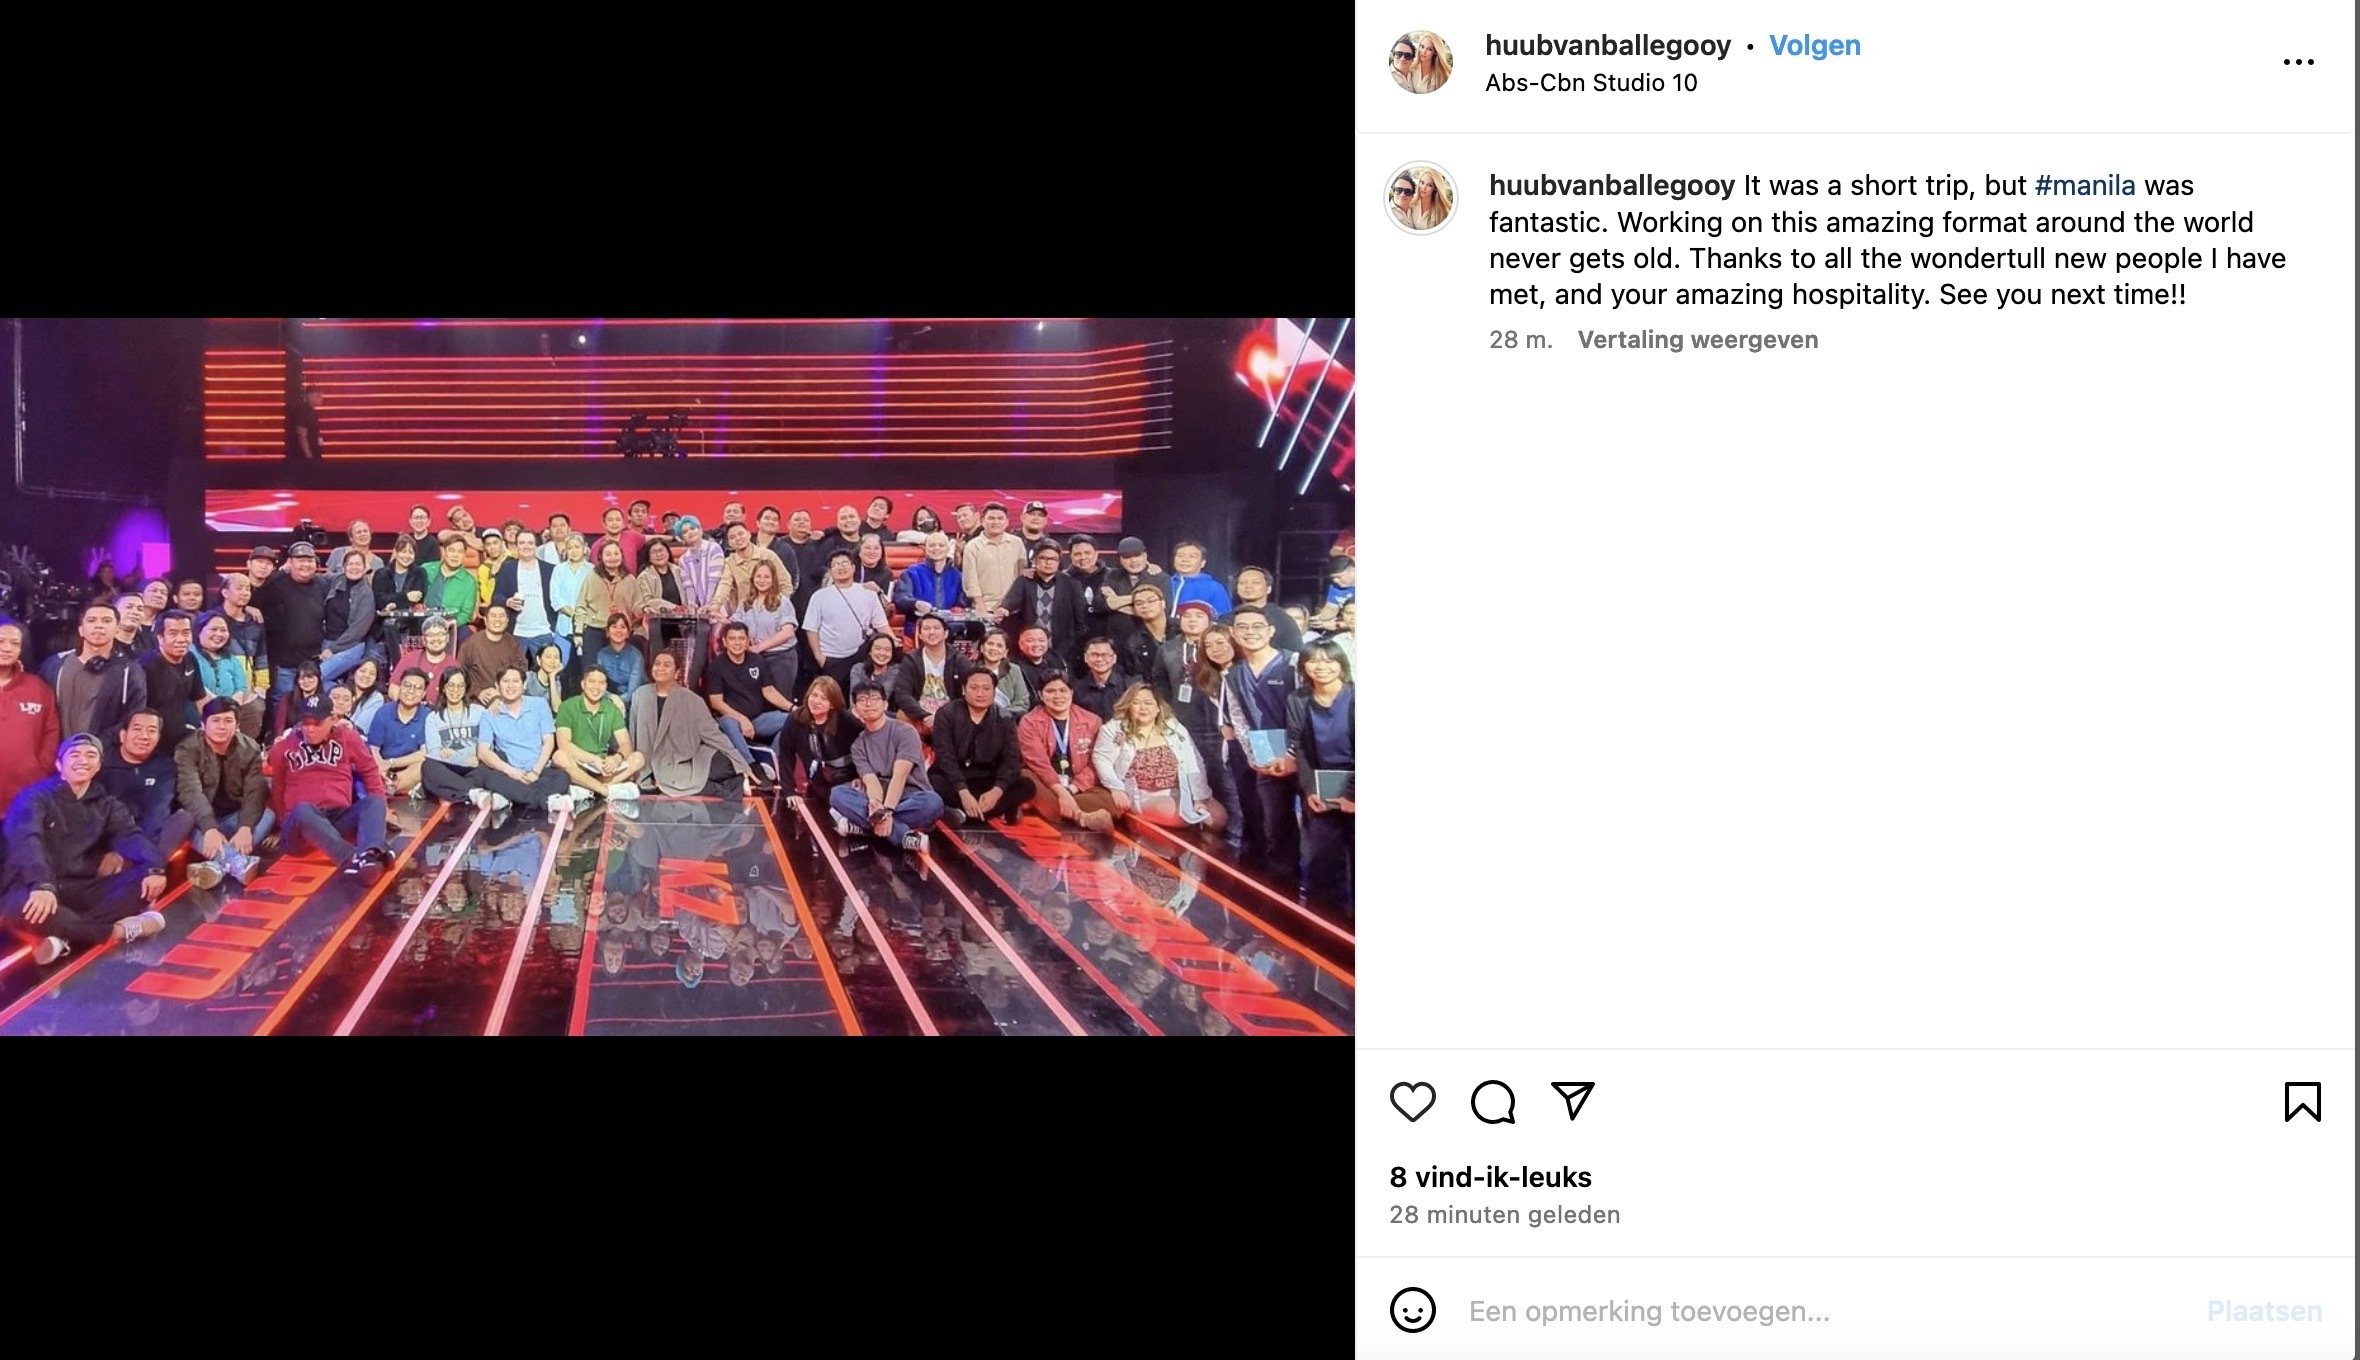The height and width of the screenshot is (1360, 2360).
Task: Open comments with the speech bubble icon
Action: point(1492,1102)
